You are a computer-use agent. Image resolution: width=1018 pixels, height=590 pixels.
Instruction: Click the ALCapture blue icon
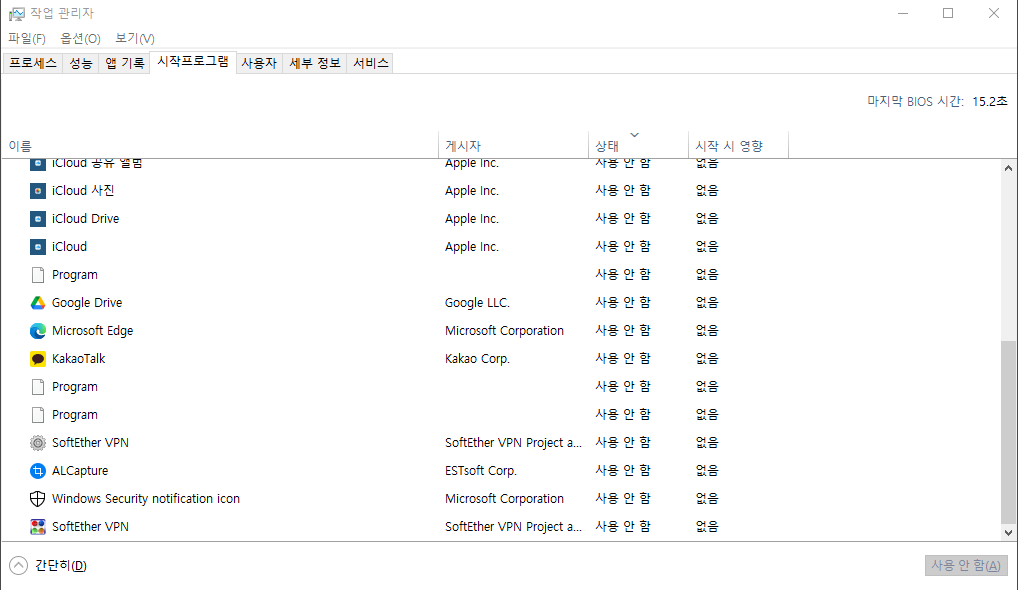tap(38, 471)
